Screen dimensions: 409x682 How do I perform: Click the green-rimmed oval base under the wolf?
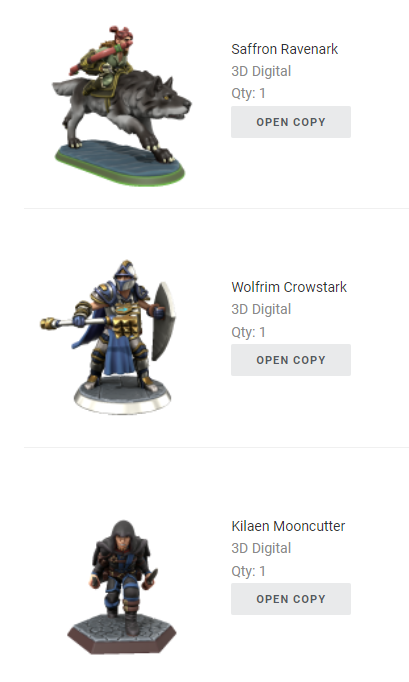[120, 163]
